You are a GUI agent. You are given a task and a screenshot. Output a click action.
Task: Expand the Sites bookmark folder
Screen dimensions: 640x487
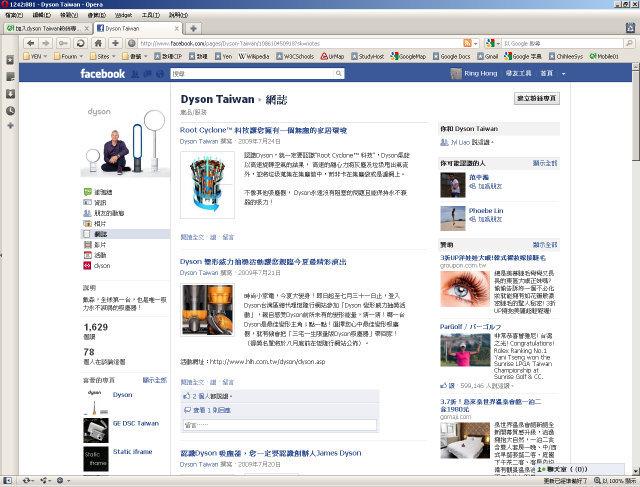click(103, 56)
